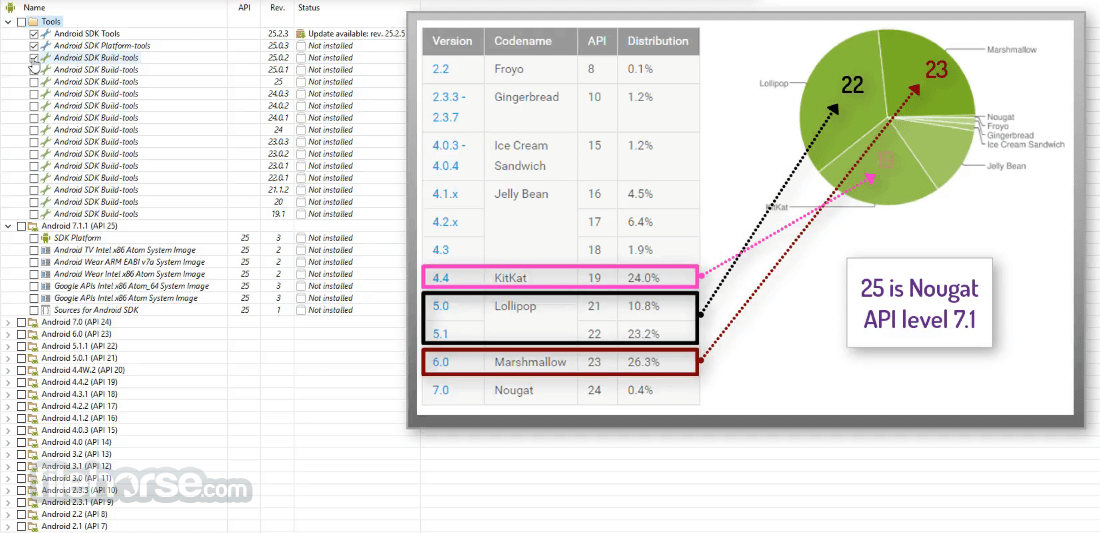Open the 4.1.x version link
1100x533 pixels.
click(445, 194)
